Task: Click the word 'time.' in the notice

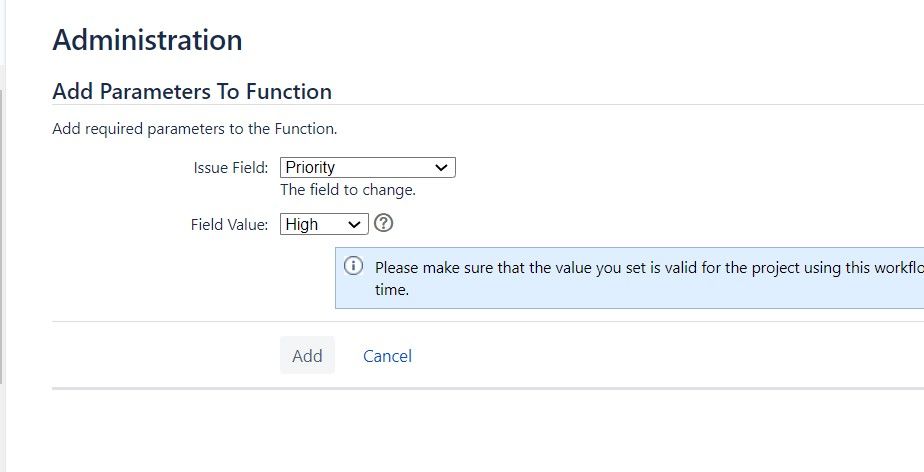Action: click(x=391, y=289)
